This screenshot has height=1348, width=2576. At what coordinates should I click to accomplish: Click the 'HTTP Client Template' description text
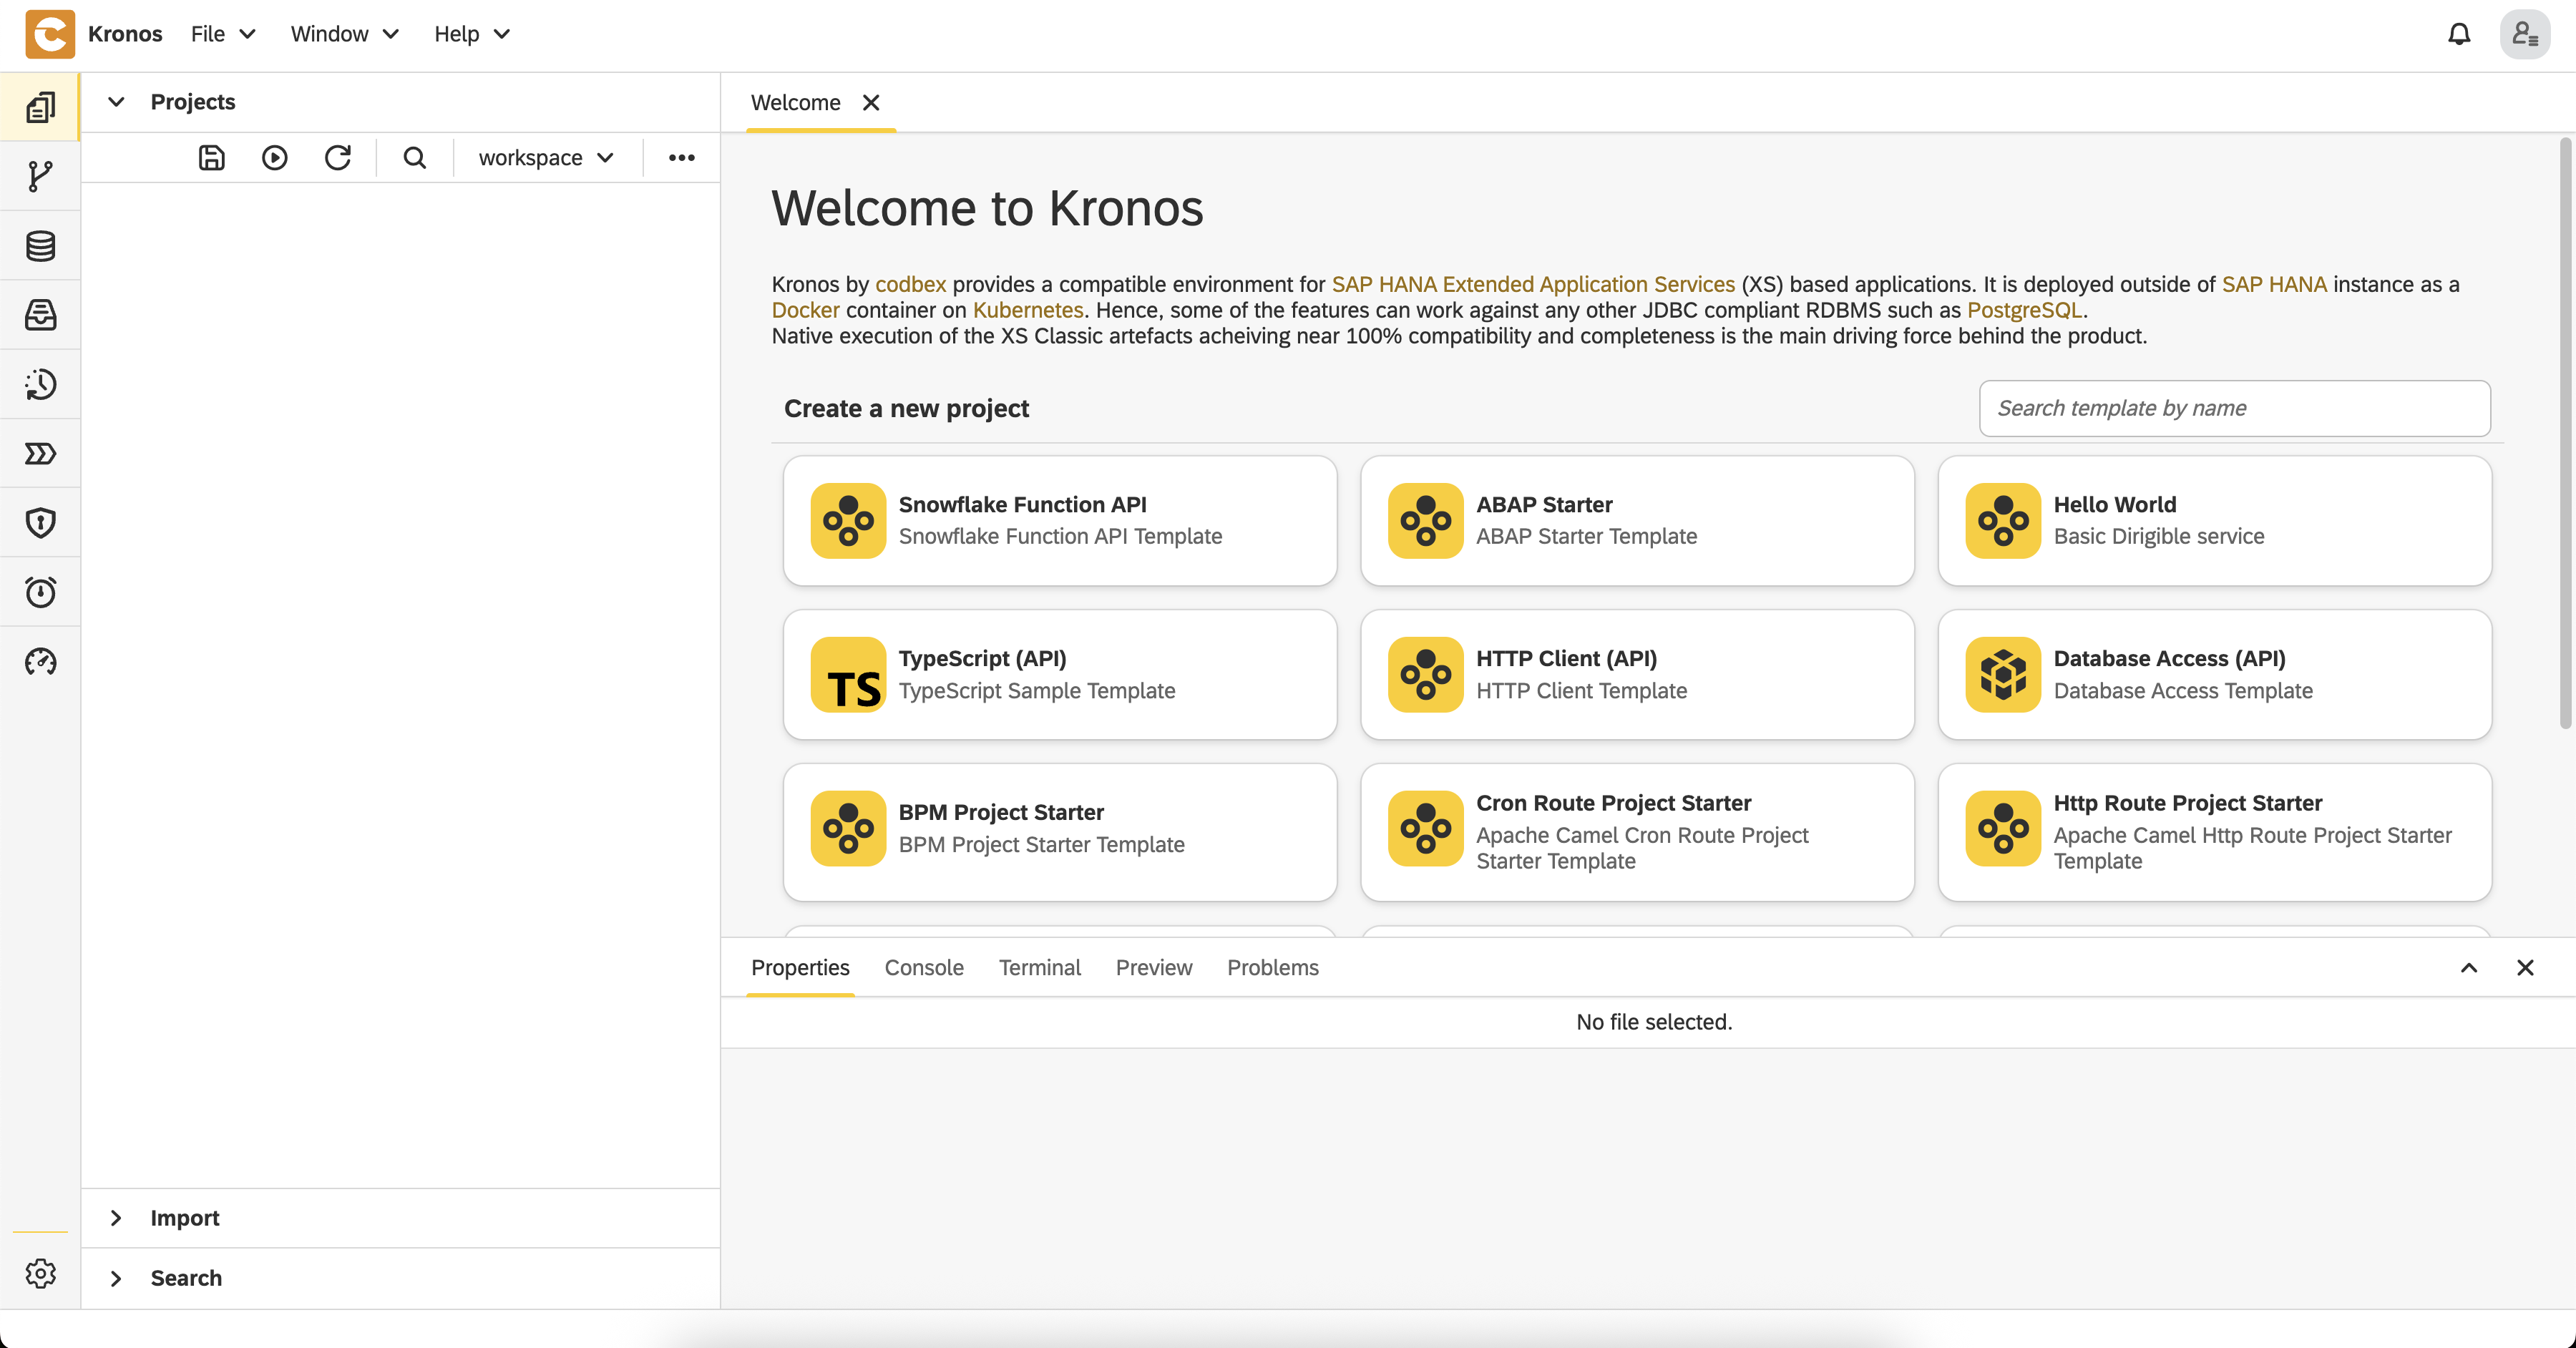[x=1581, y=690]
